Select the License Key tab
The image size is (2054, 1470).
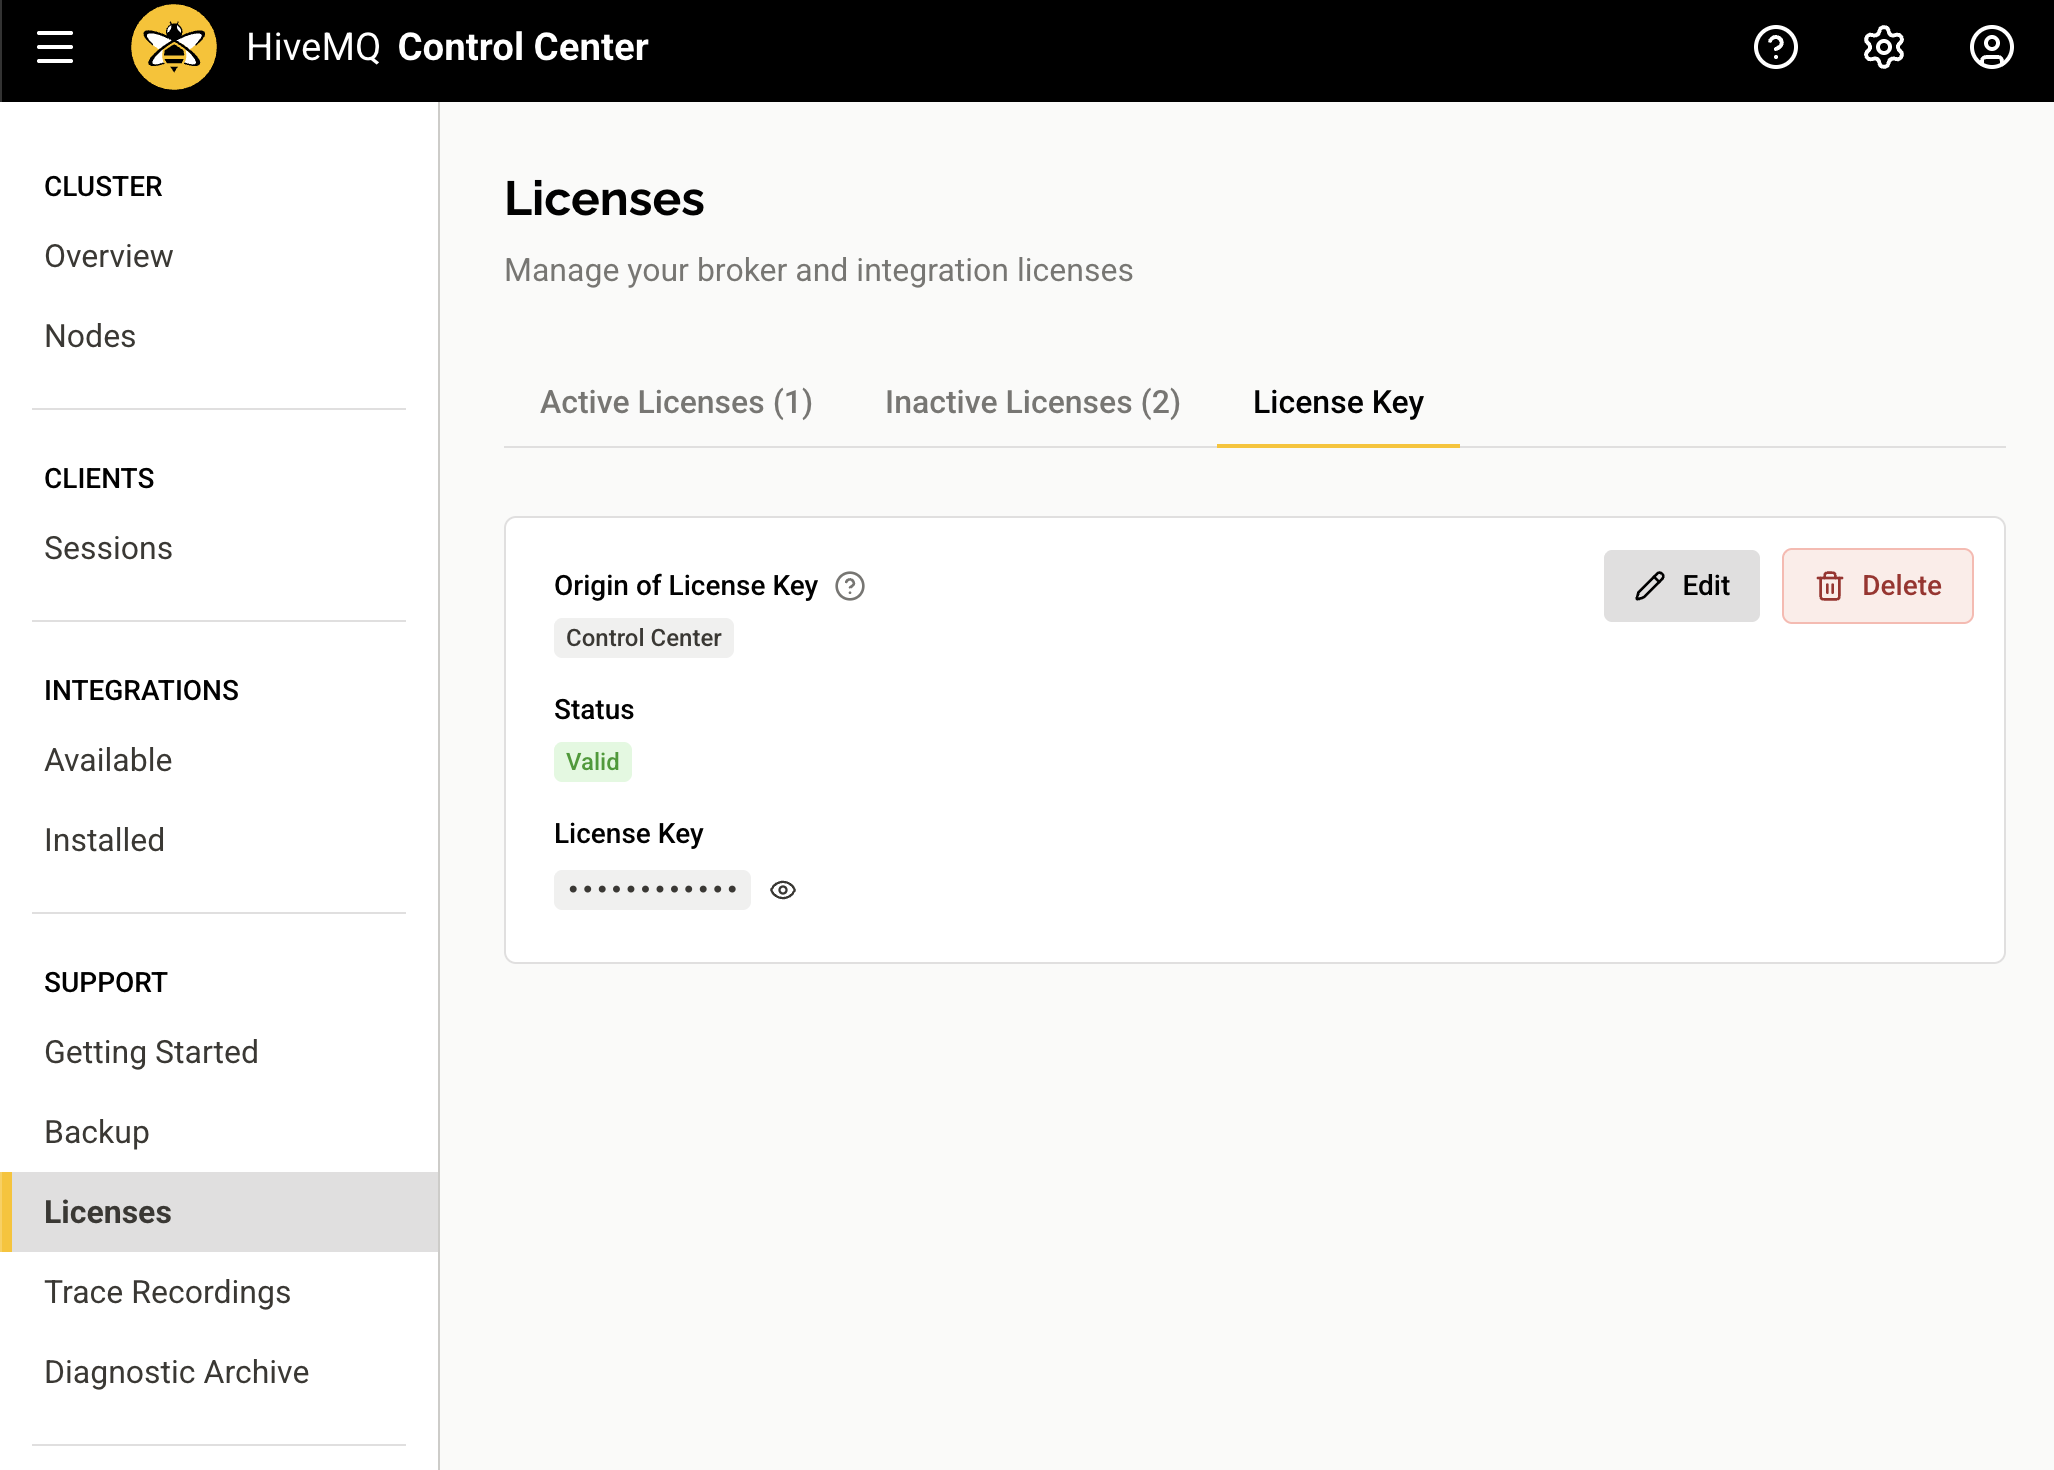(x=1338, y=402)
